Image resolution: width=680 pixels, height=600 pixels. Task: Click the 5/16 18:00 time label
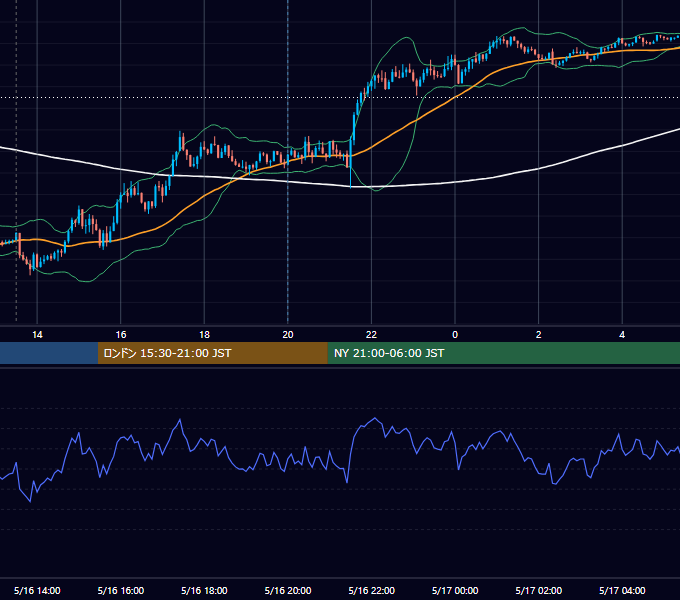[204, 590]
